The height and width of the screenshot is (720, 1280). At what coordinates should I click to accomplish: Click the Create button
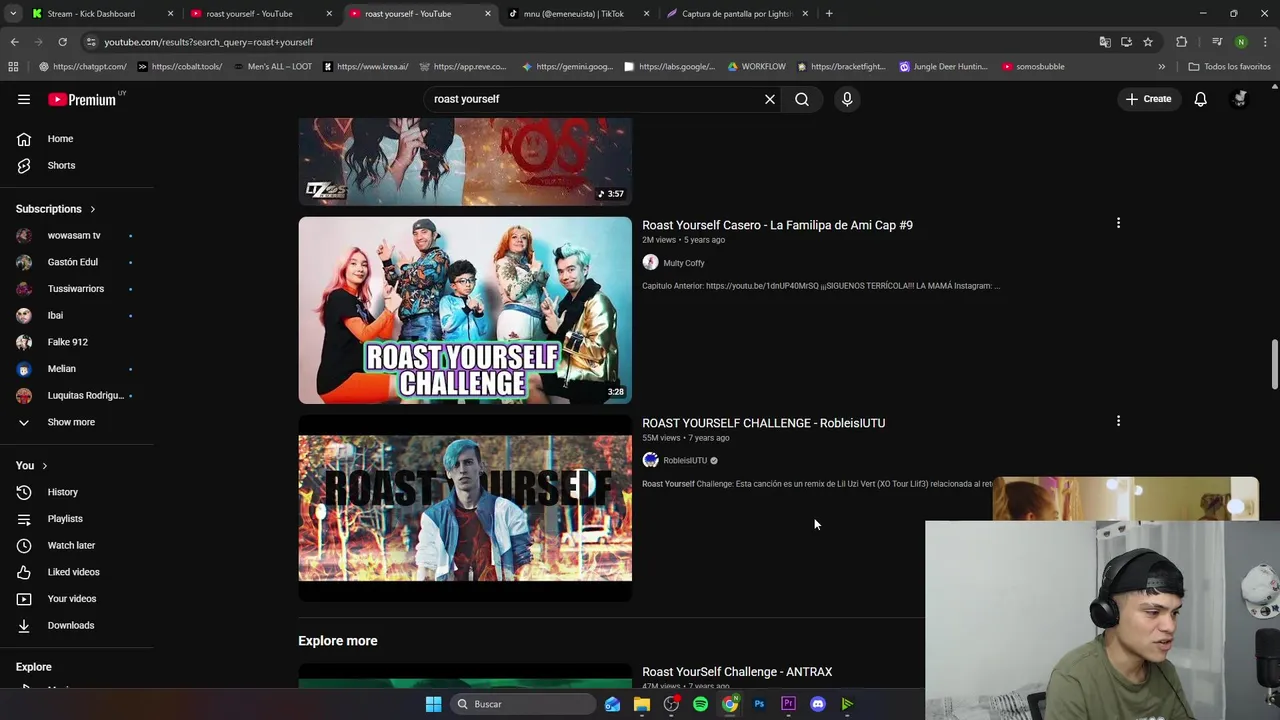[1148, 99]
